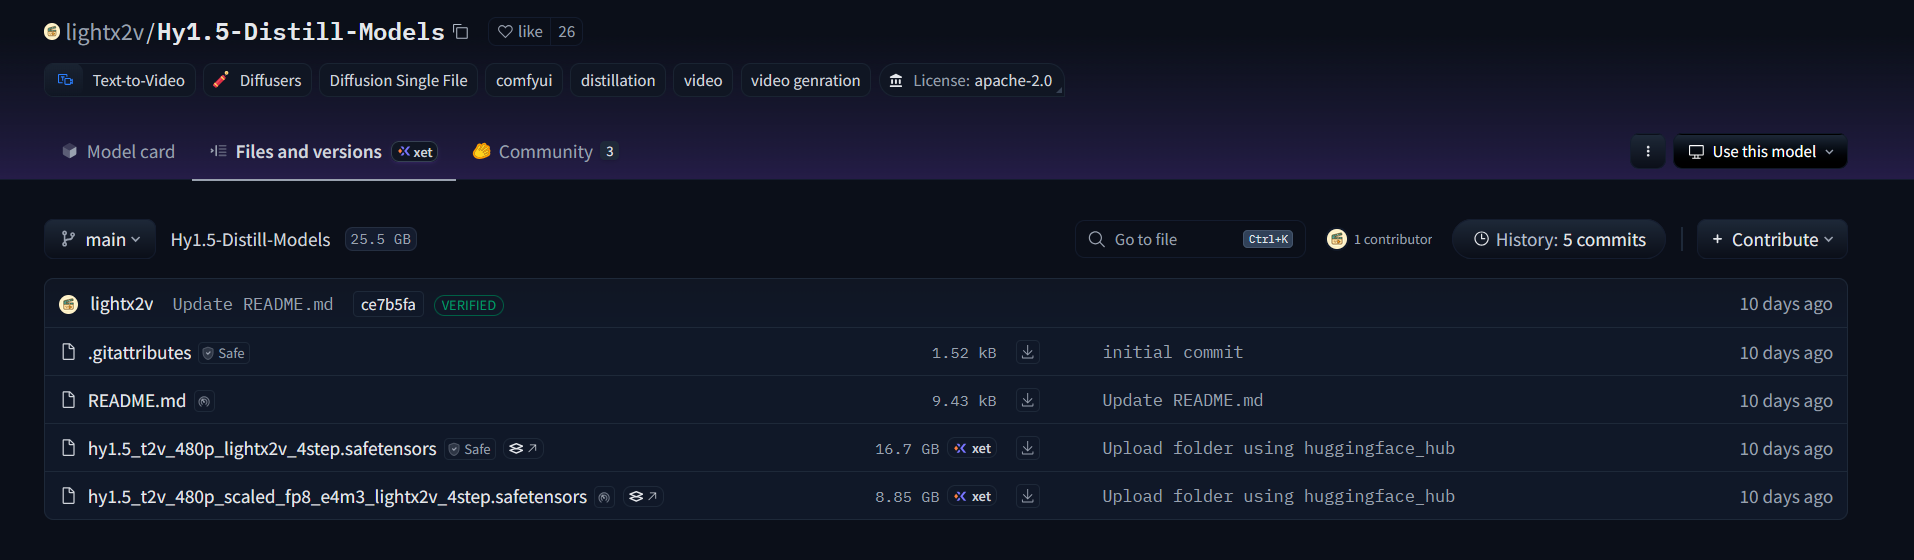Click the Safe badge on the 4step.safetensors file
1914x560 pixels.
pyautogui.click(x=470, y=449)
